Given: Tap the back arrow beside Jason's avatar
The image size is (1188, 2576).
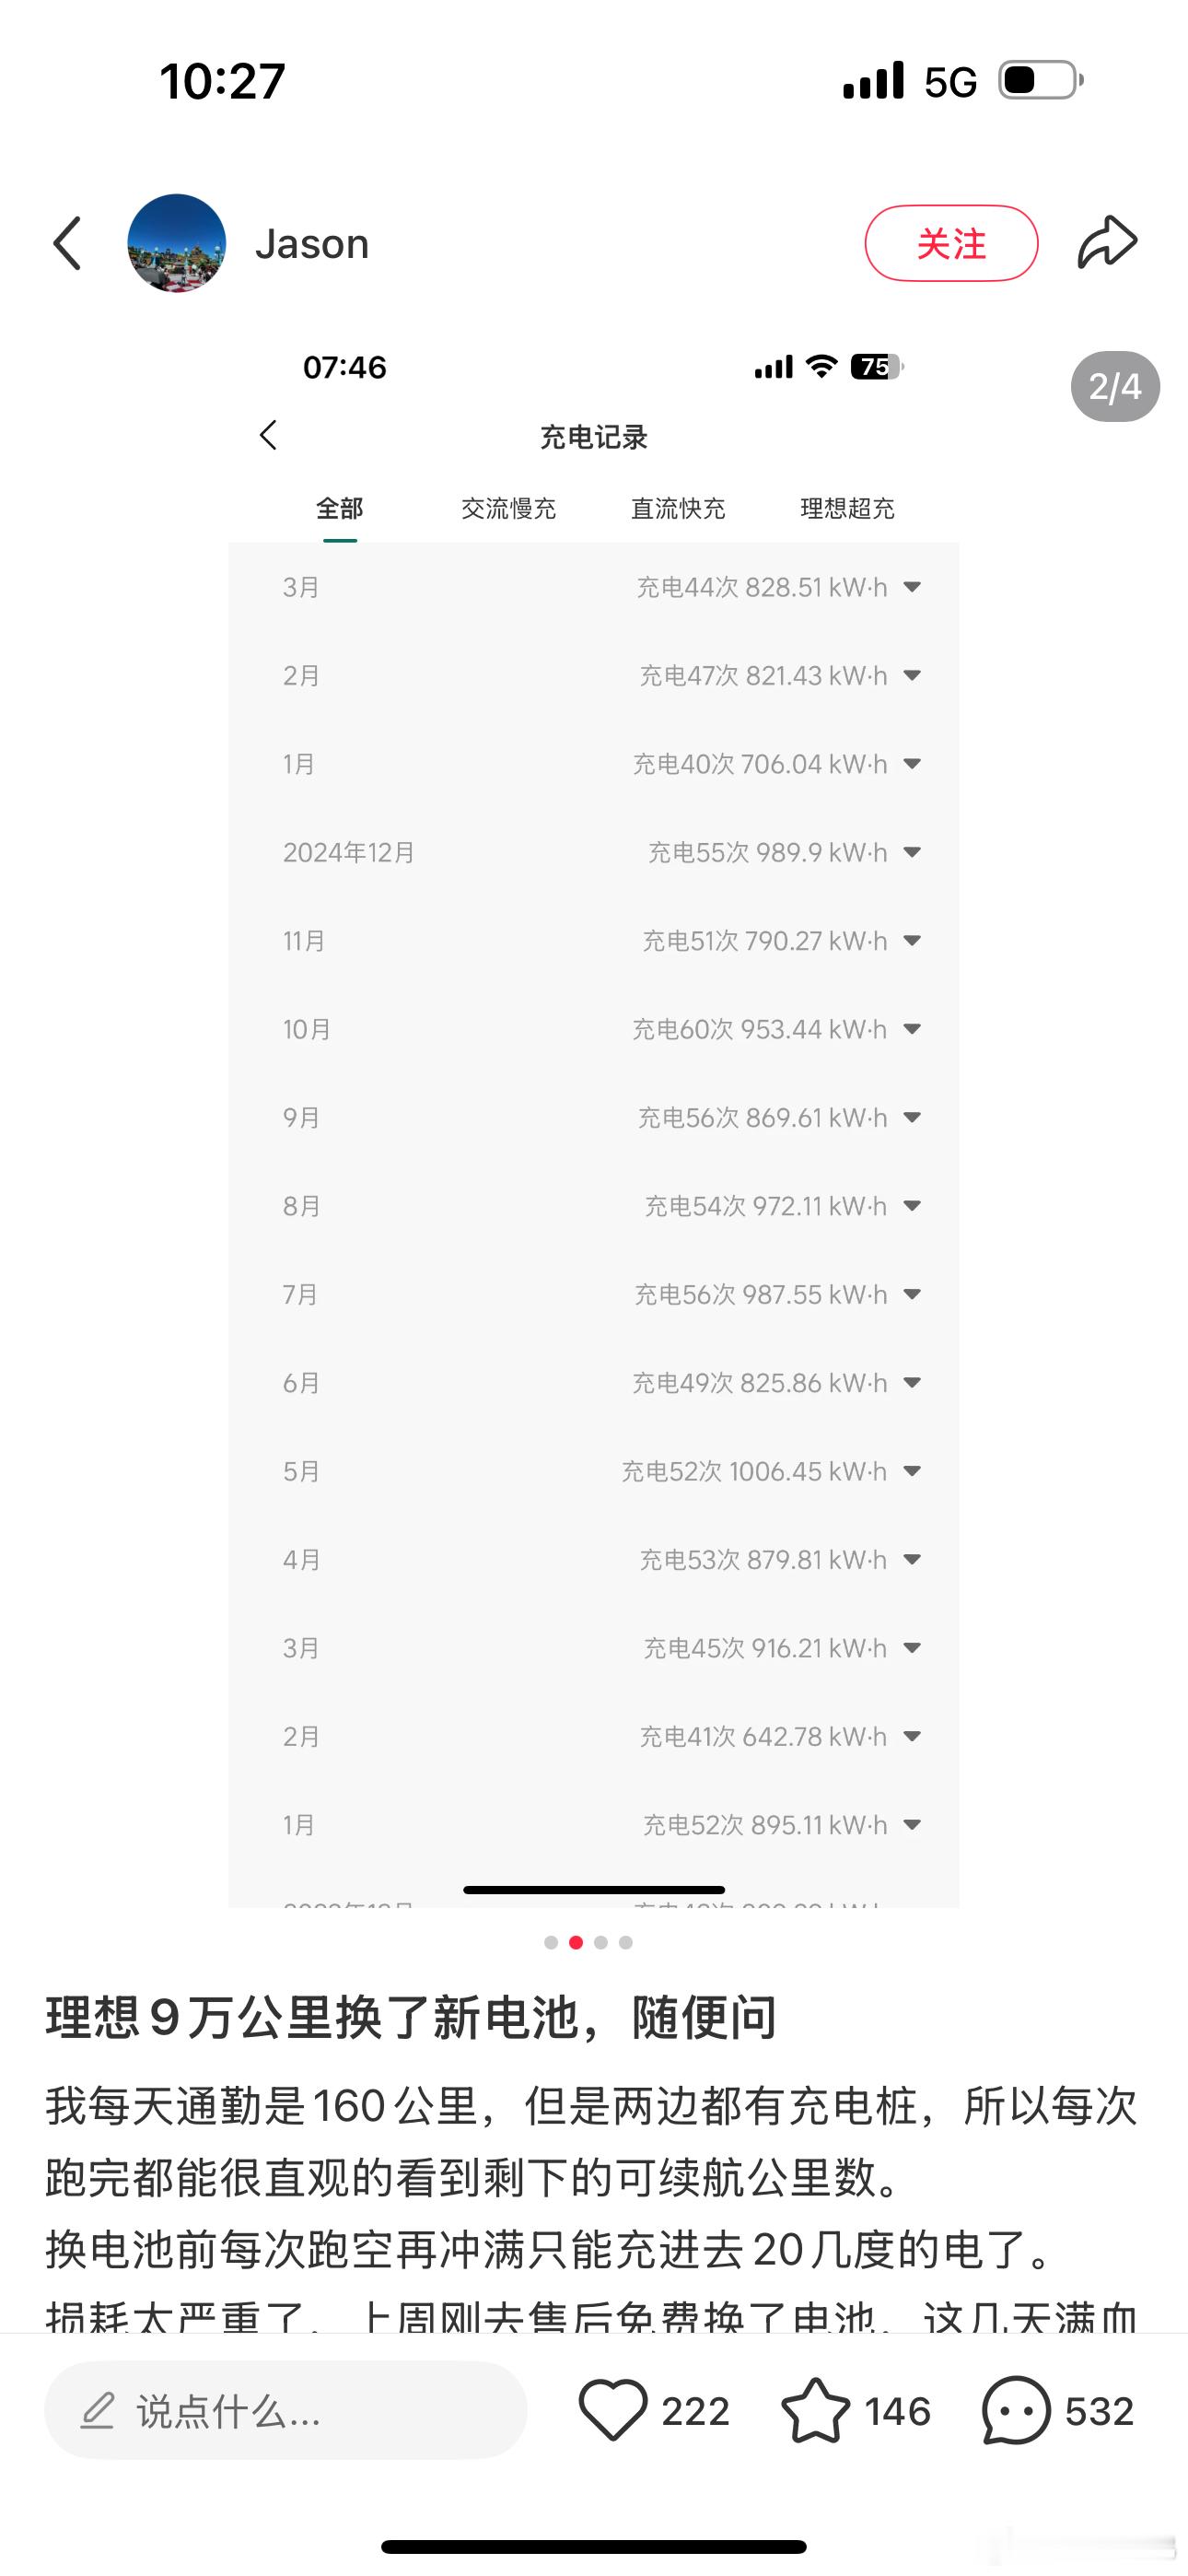Looking at the screenshot, I should click(x=67, y=243).
